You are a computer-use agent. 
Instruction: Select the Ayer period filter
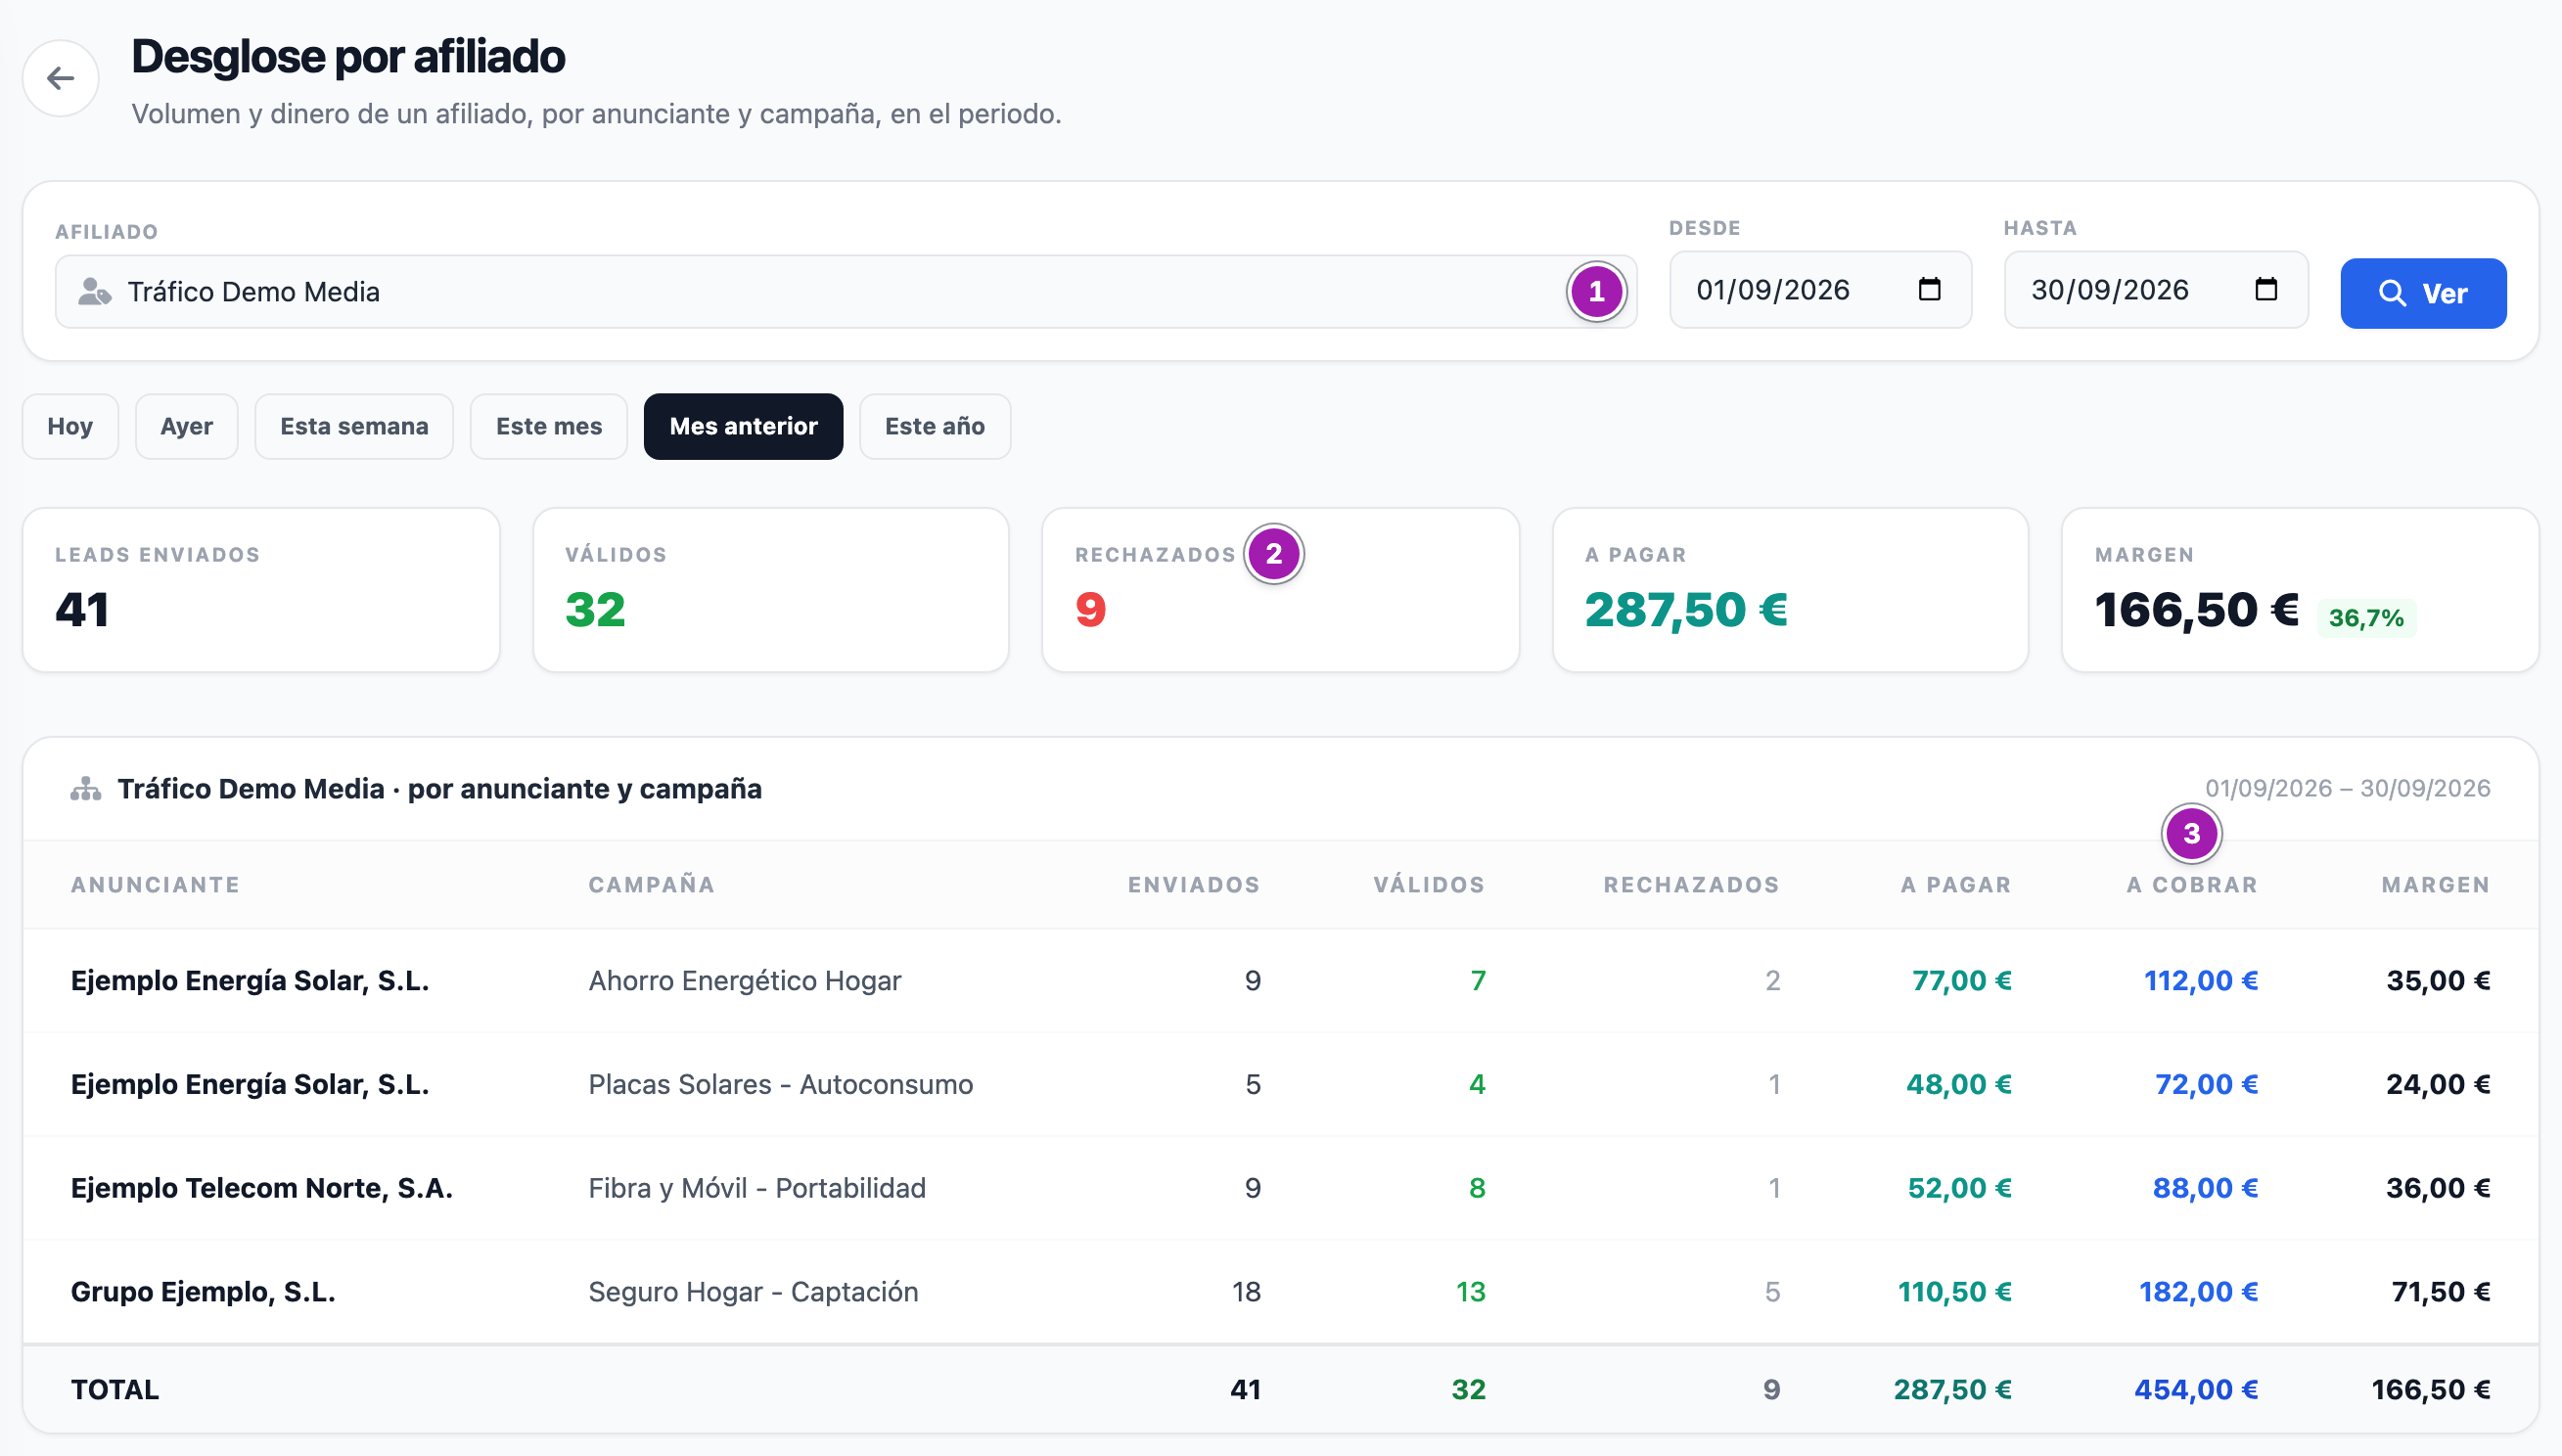187,427
